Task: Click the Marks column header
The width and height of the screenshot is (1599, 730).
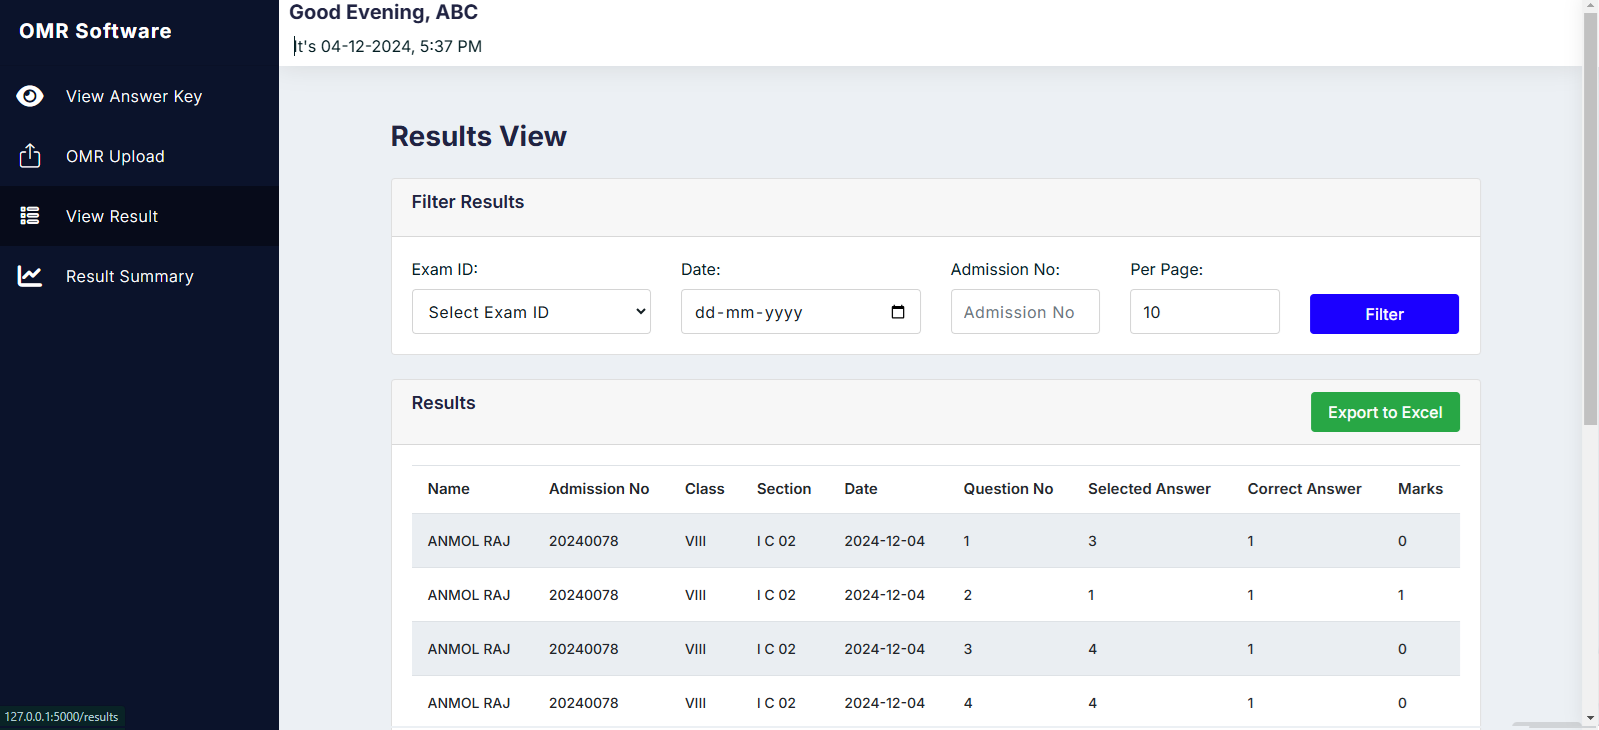Action: (x=1420, y=489)
